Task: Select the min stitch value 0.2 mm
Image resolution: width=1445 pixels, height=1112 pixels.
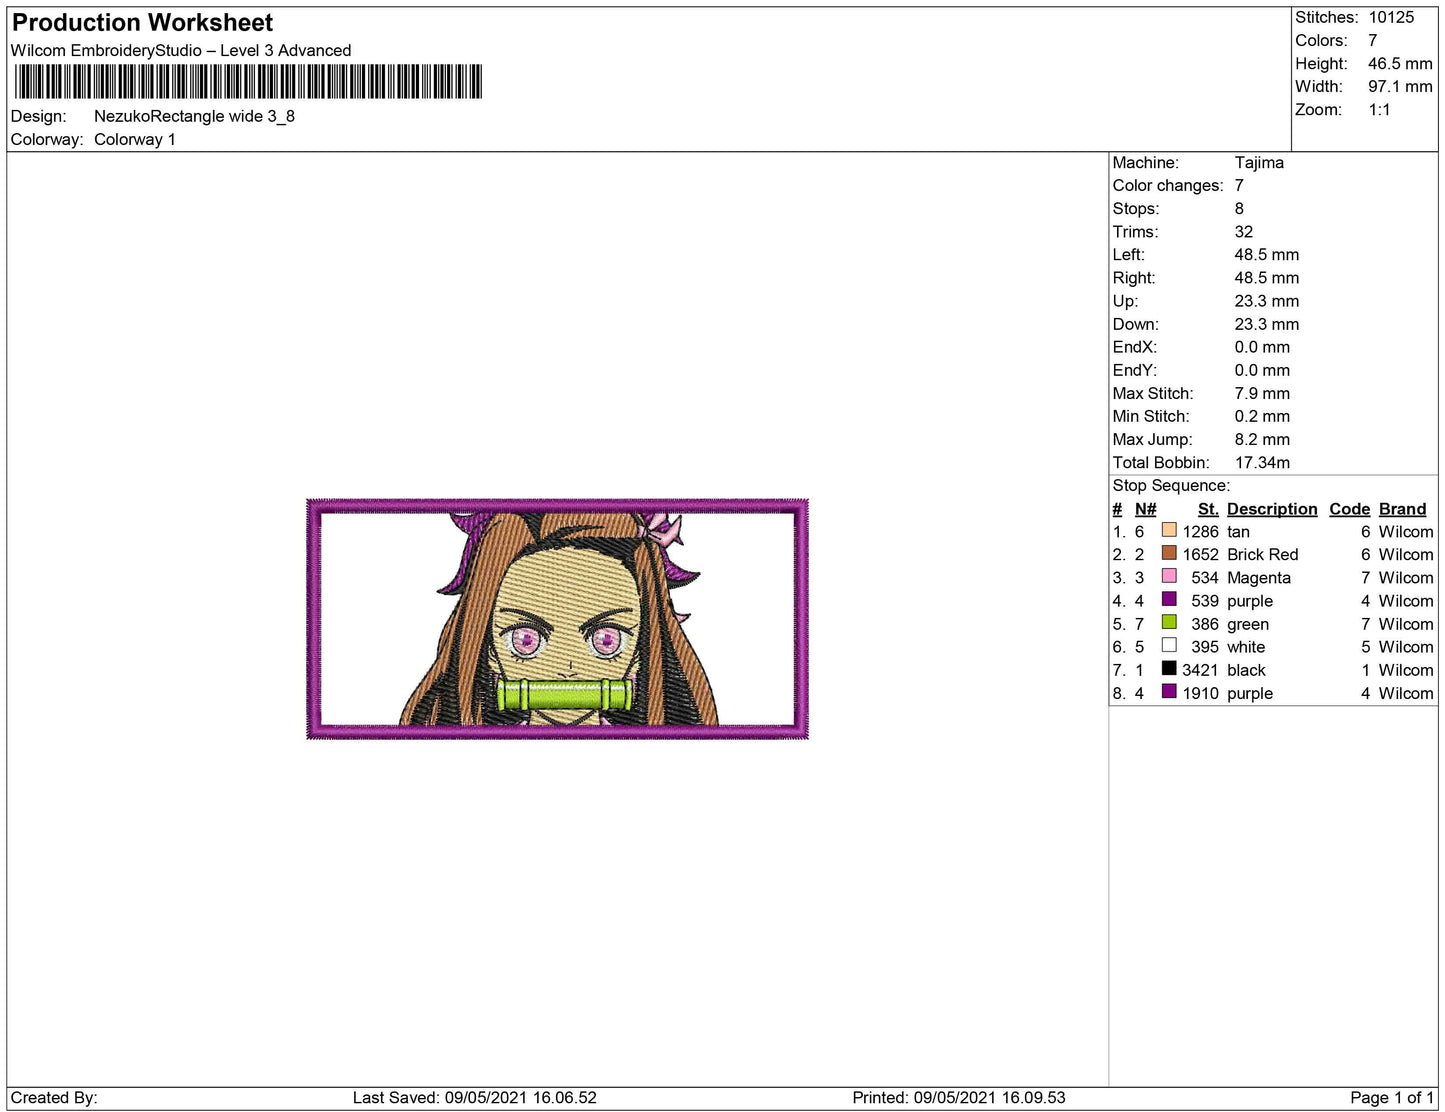Action: 1262,416
